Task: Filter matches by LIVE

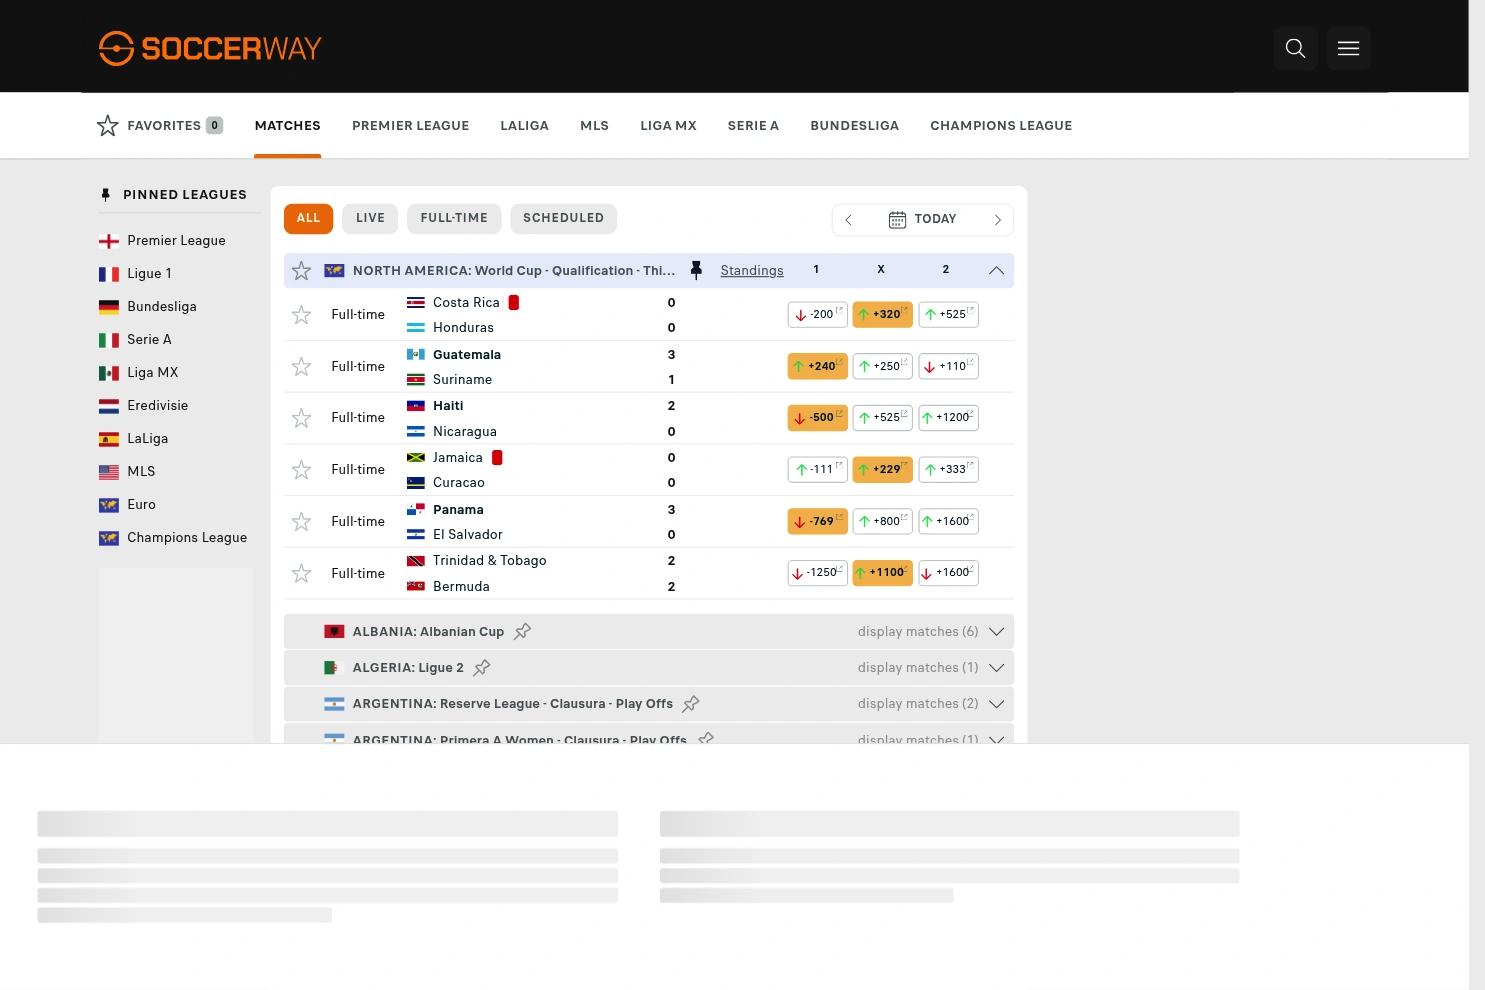Action: click(x=370, y=218)
